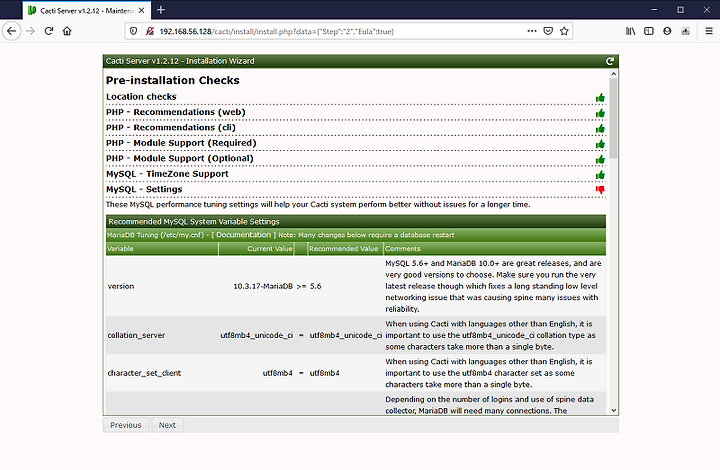Go back using the browser back arrow
The width and height of the screenshot is (720, 470).
coord(11,31)
